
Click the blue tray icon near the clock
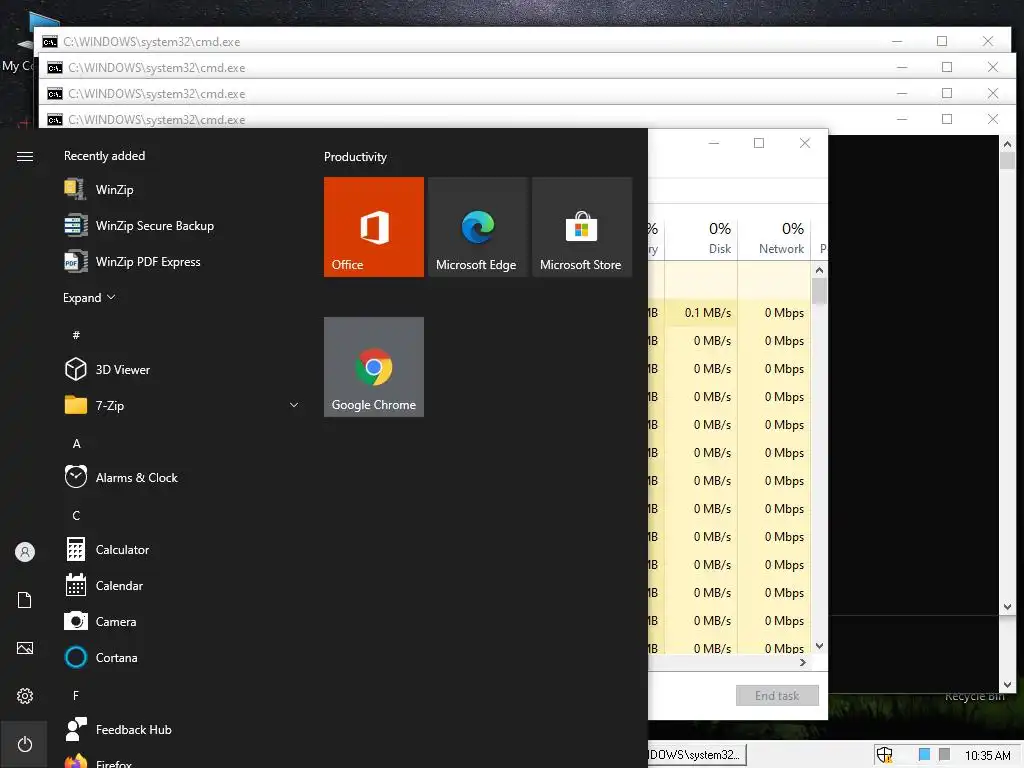click(x=924, y=754)
